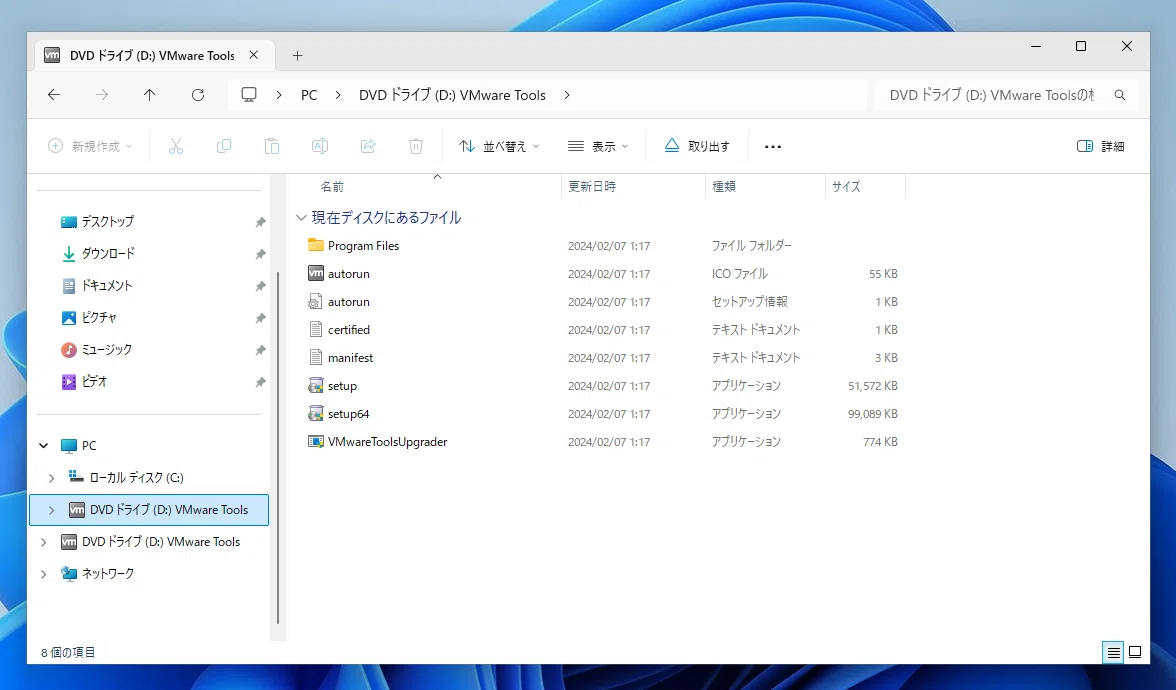Image resolution: width=1176 pixels, height=690 pixels.
Task: Click the Copy icon in toolbar
Action: click(x=224, y=146)
